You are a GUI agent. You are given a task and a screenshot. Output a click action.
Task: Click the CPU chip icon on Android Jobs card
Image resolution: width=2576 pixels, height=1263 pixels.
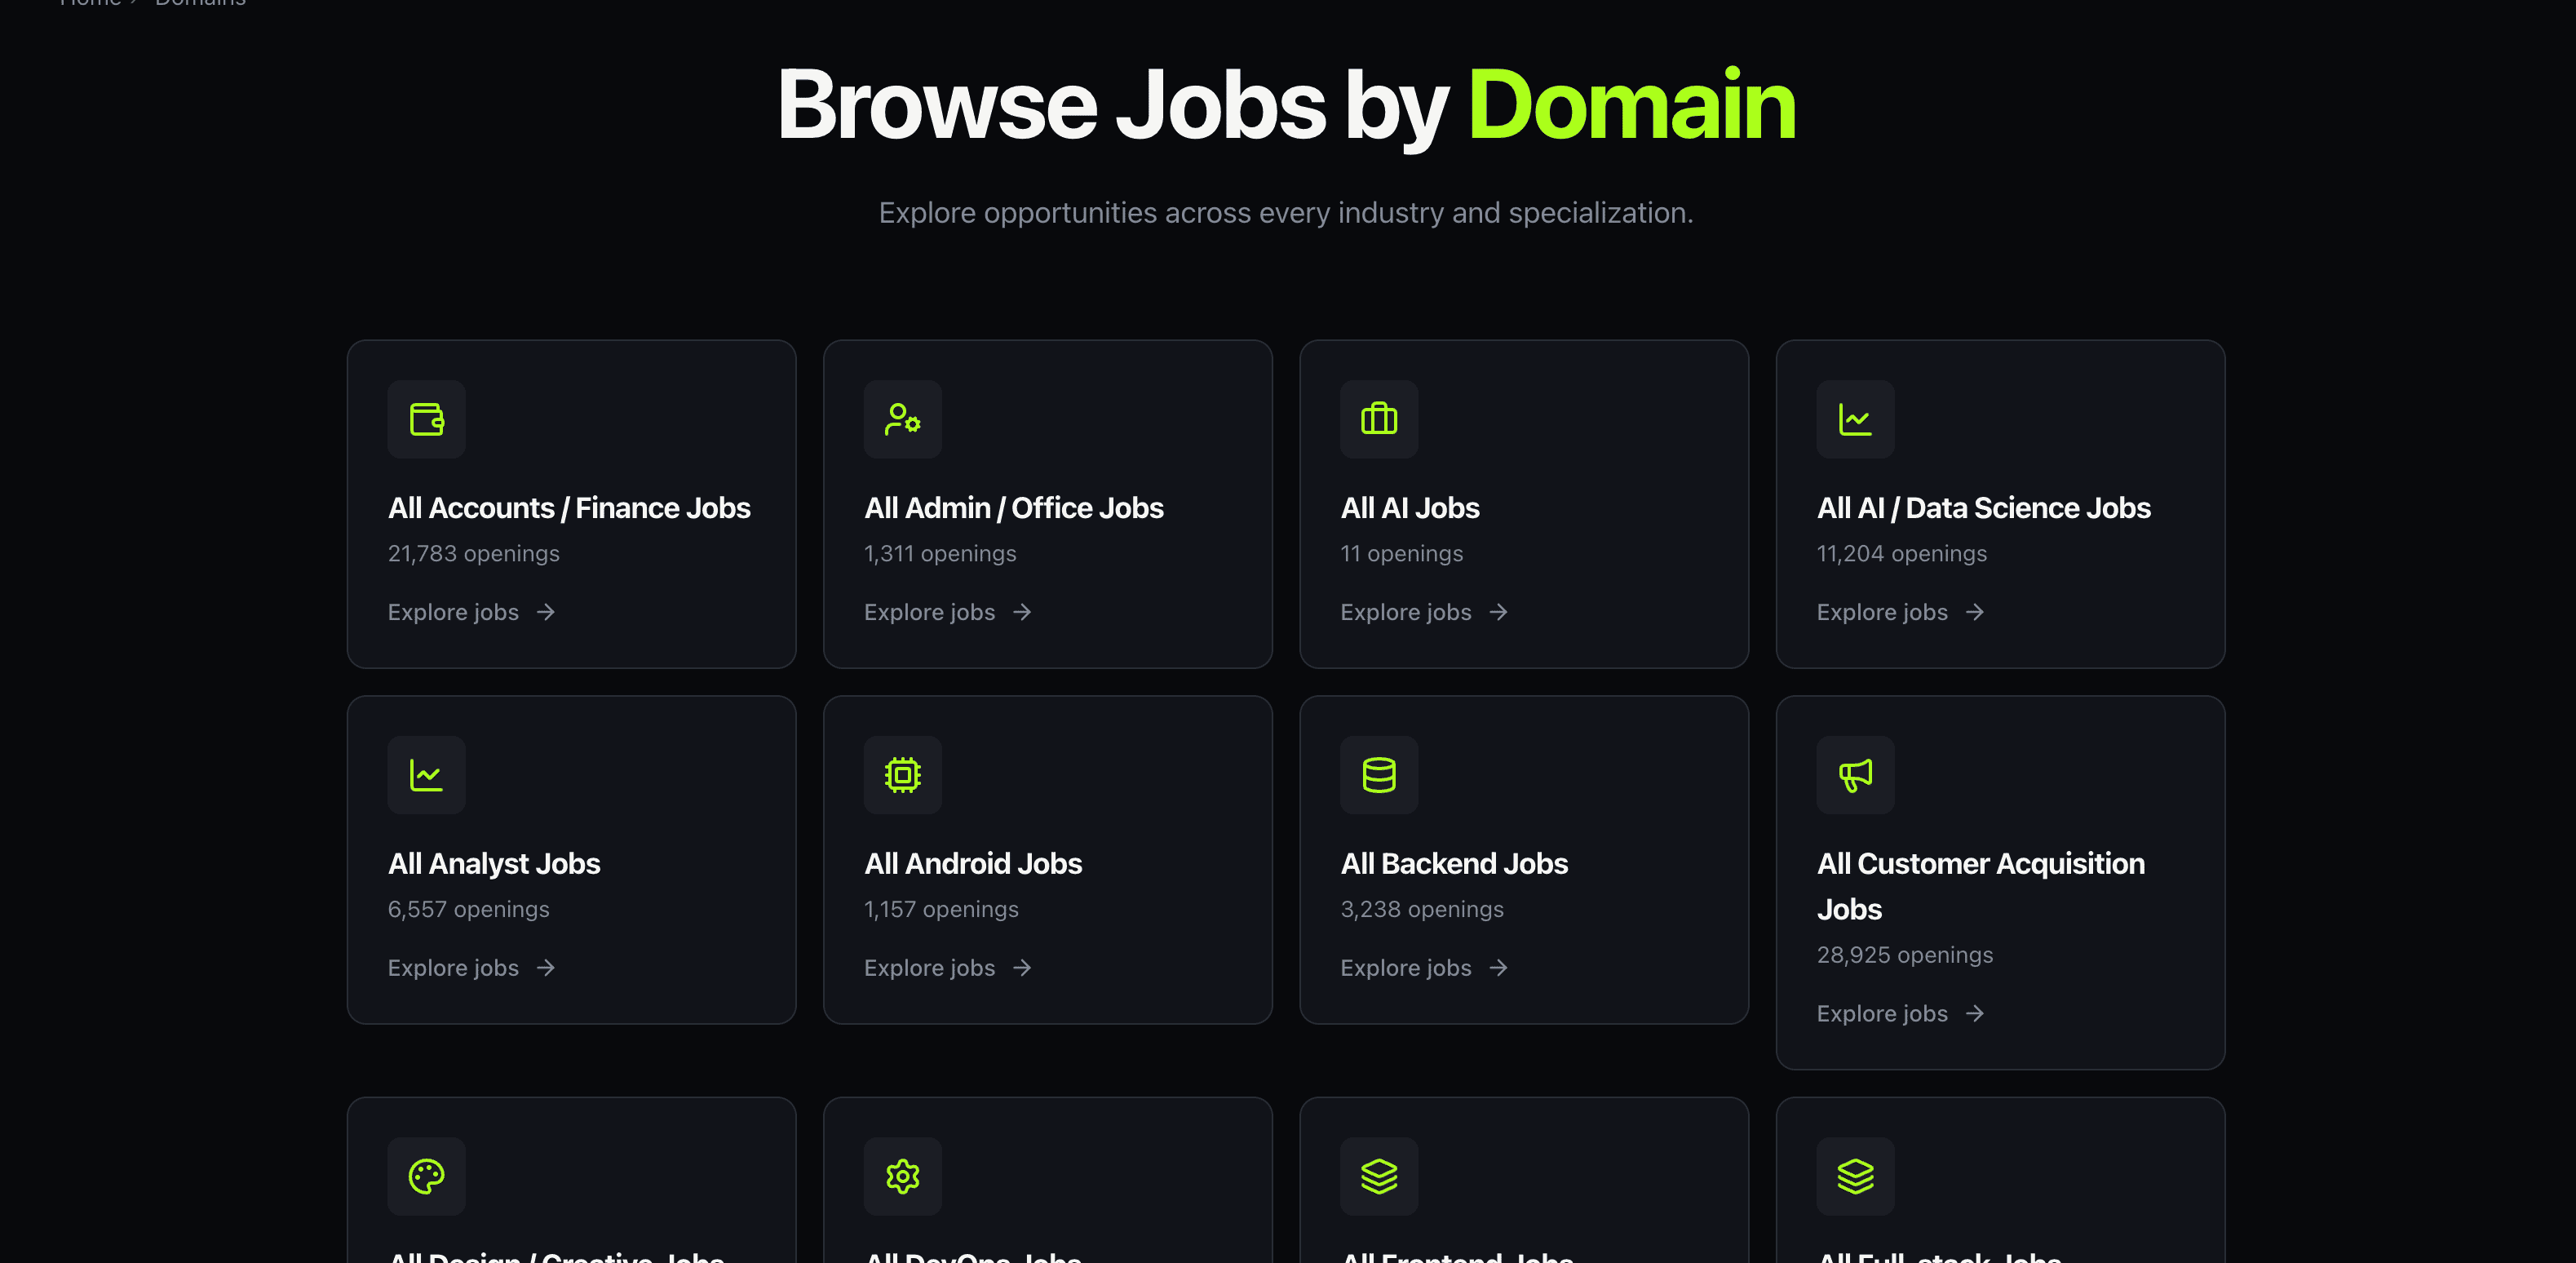coord(903,775)
